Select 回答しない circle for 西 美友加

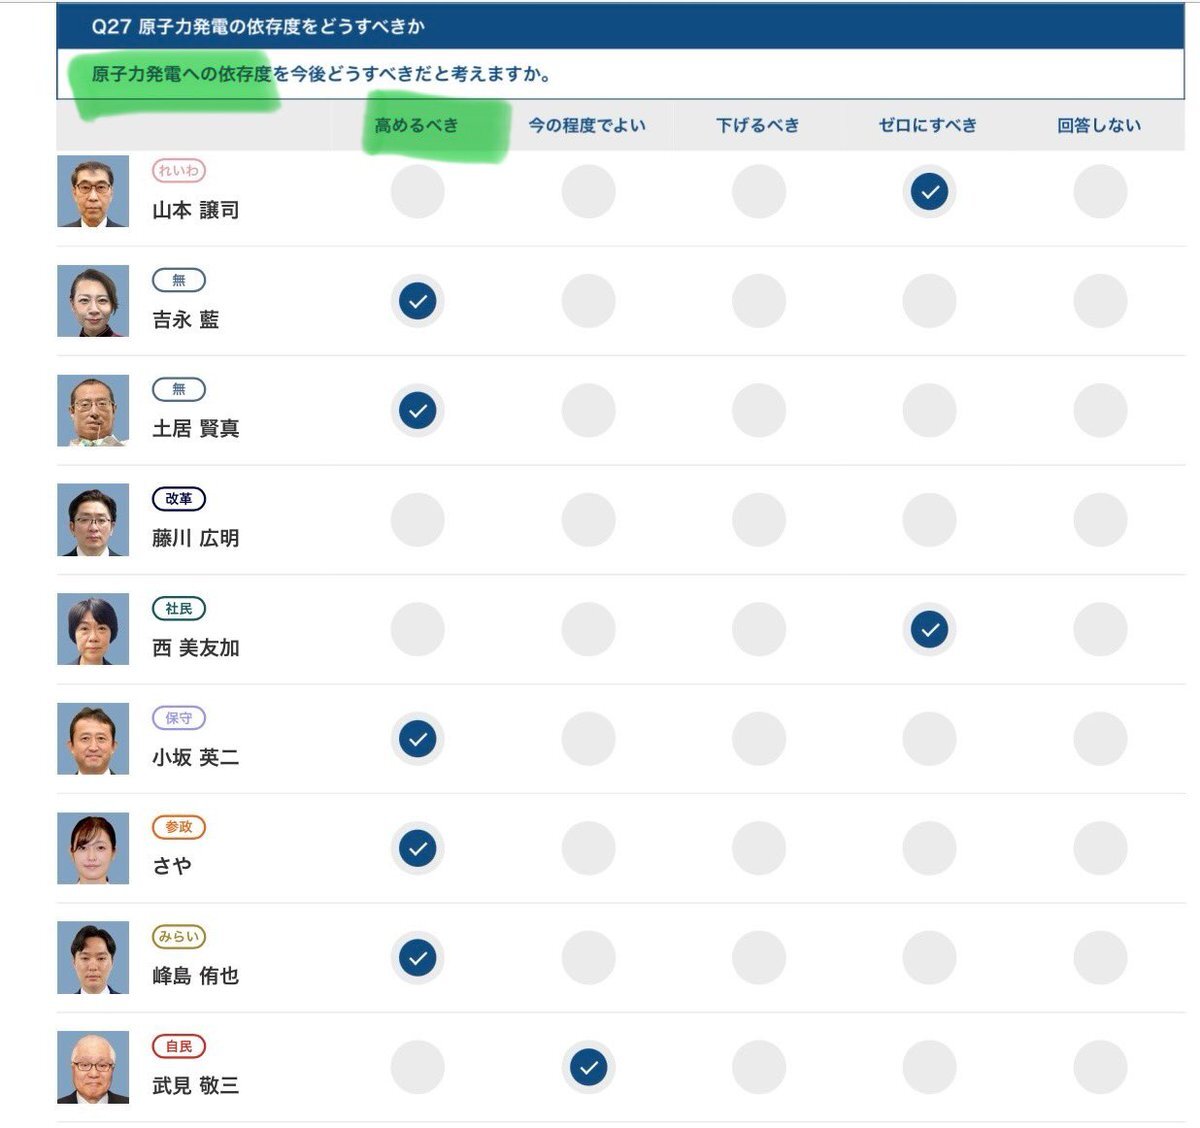tap(1100, 629)
